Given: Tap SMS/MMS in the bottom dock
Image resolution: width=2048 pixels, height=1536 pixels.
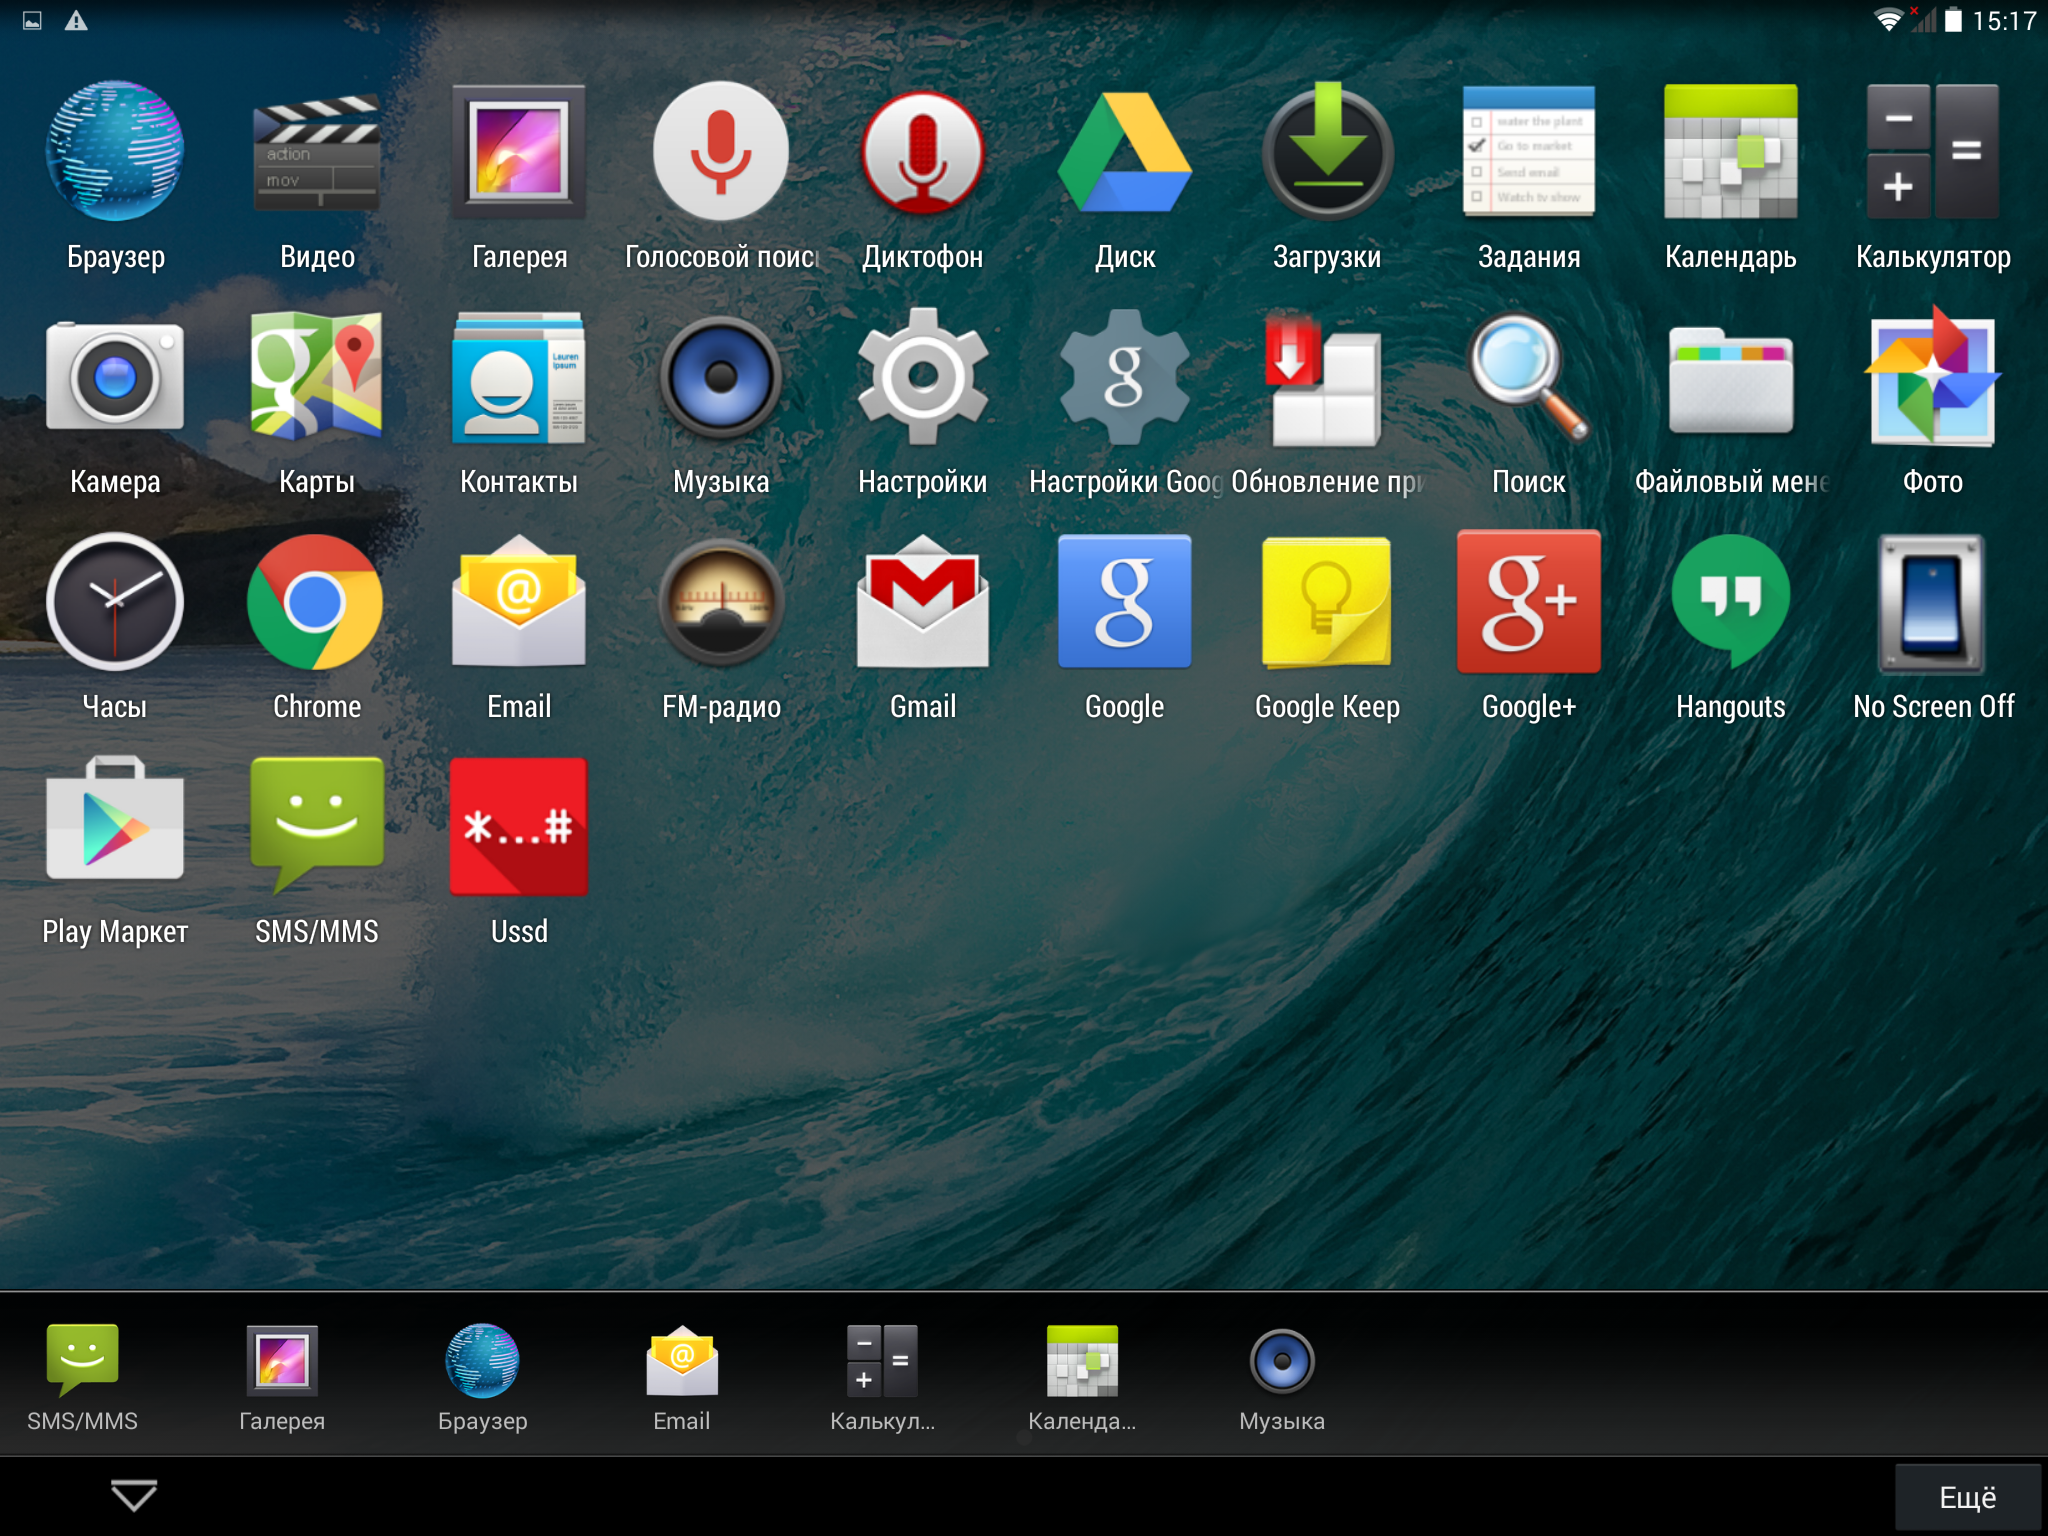Looking at the screenshot, I should tap(83, 1378).
